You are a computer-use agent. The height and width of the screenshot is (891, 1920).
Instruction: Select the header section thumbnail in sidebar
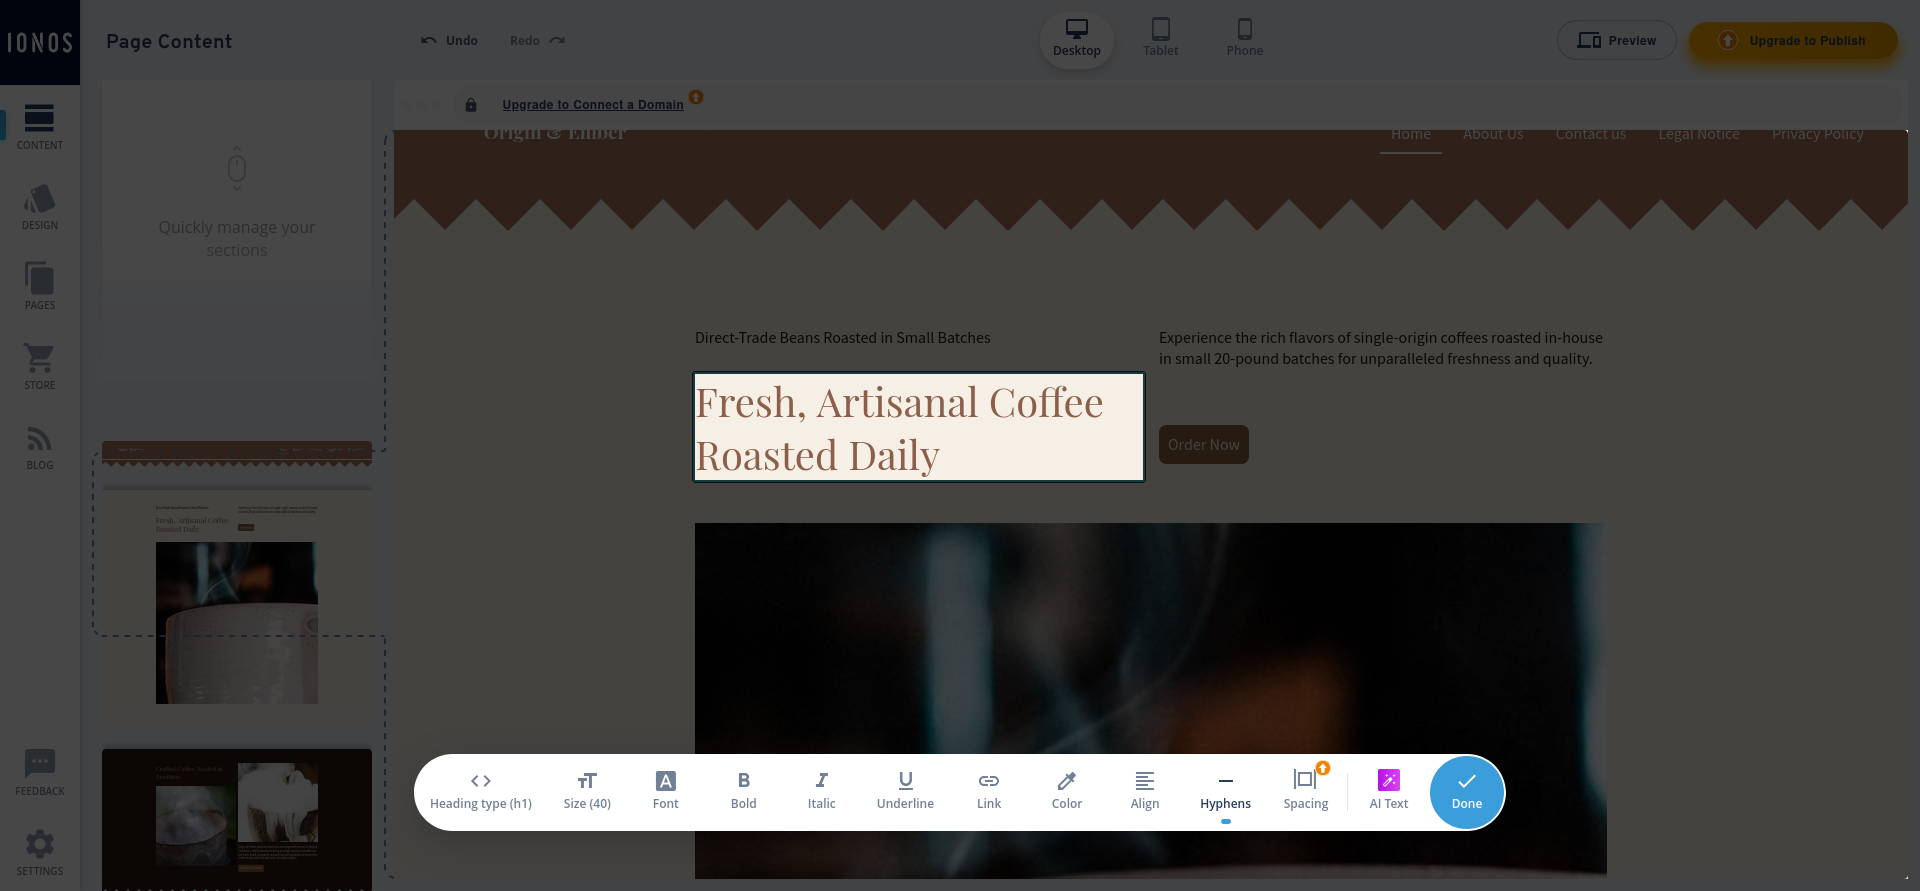click(x=237, y=453)
